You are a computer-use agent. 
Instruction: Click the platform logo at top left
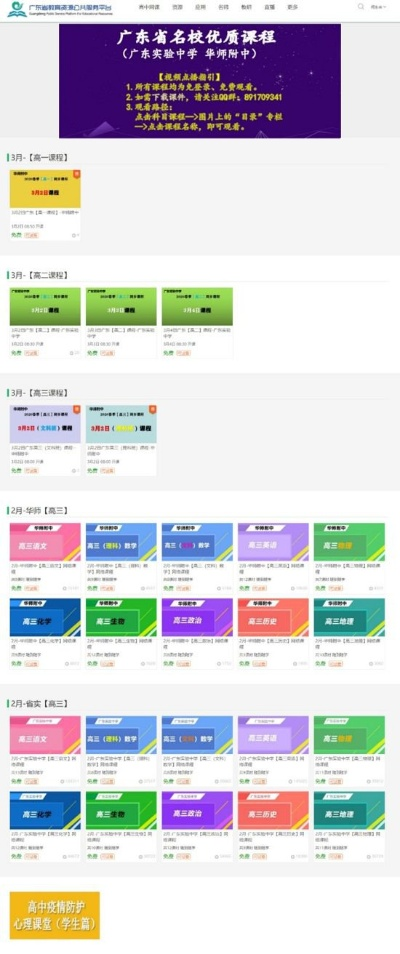[x=61, y=9]
